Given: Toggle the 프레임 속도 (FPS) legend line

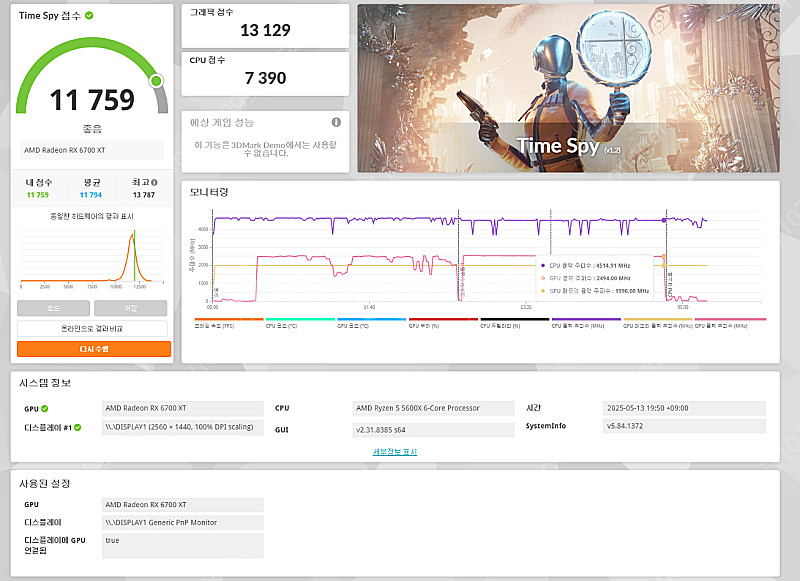Looking at the screenshot, I should click(x=229, y=323).
